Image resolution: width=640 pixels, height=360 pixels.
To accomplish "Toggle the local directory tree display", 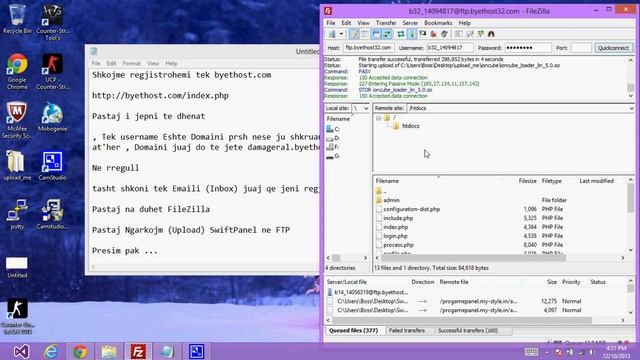I will 364,34.
